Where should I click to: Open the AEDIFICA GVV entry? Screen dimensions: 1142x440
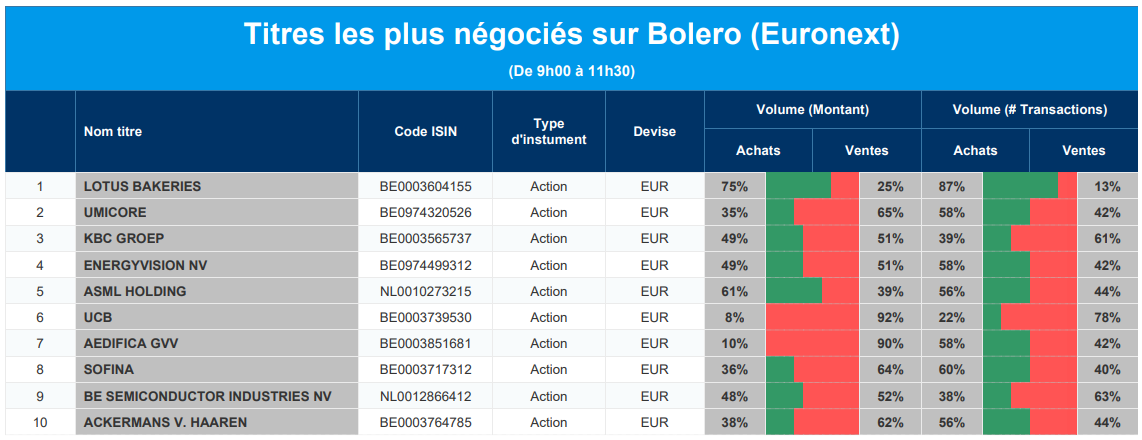point(130,344)
